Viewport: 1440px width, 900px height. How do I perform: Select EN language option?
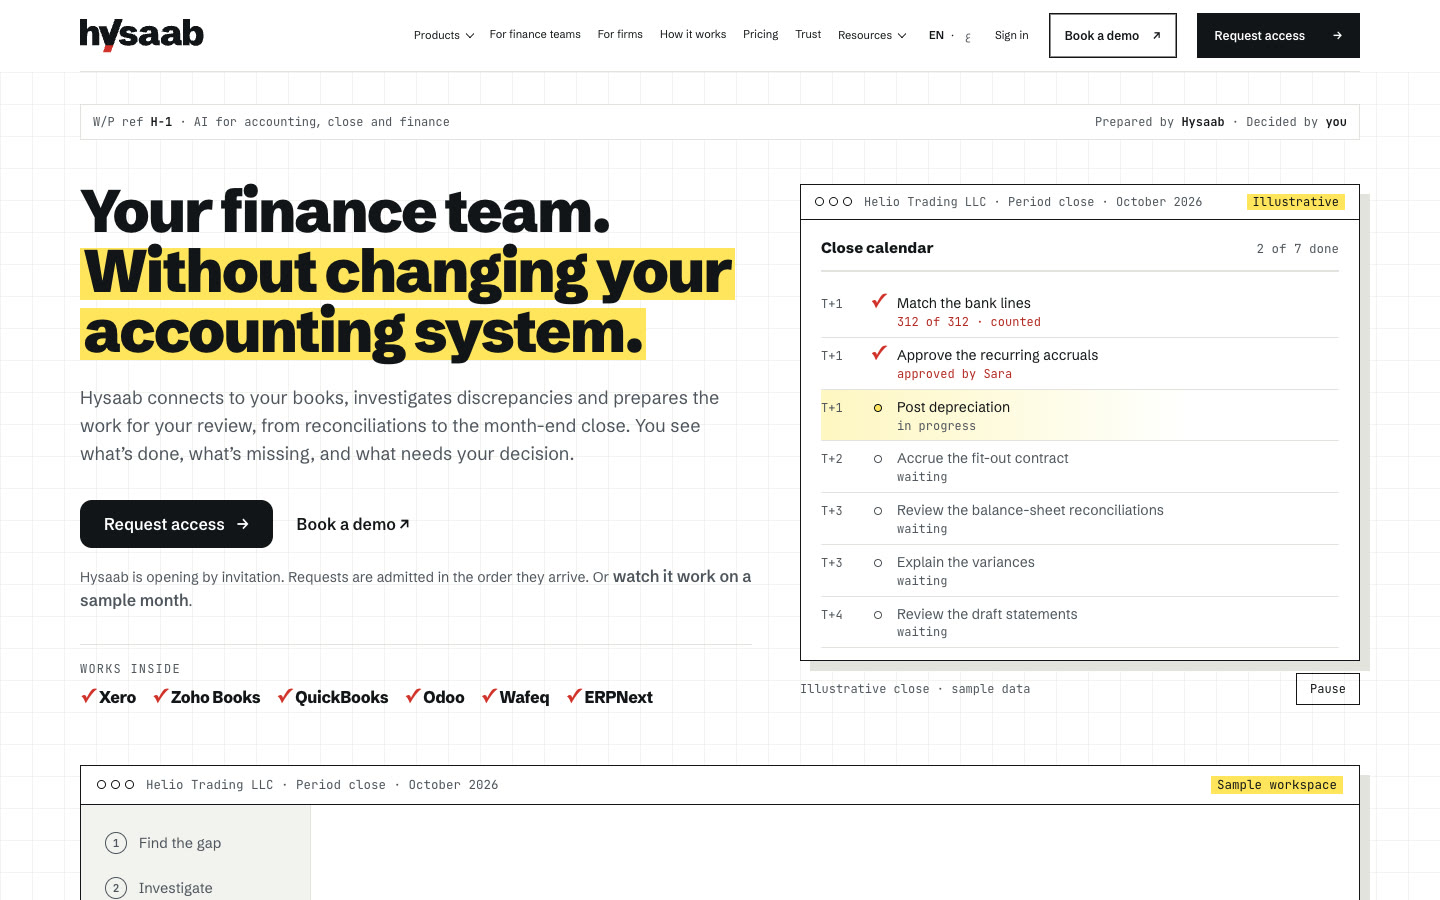[x=936, y=35]
